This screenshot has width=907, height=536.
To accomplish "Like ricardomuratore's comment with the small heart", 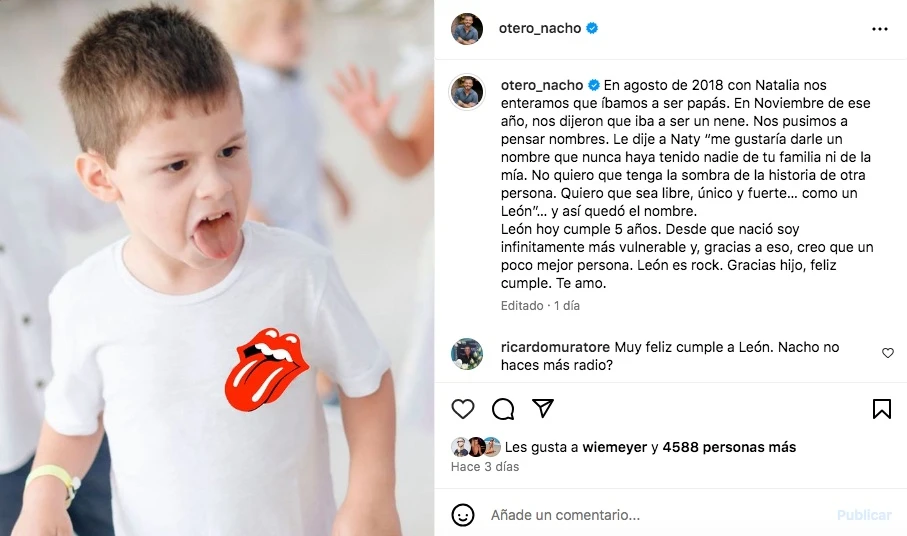I will [887, 353].
